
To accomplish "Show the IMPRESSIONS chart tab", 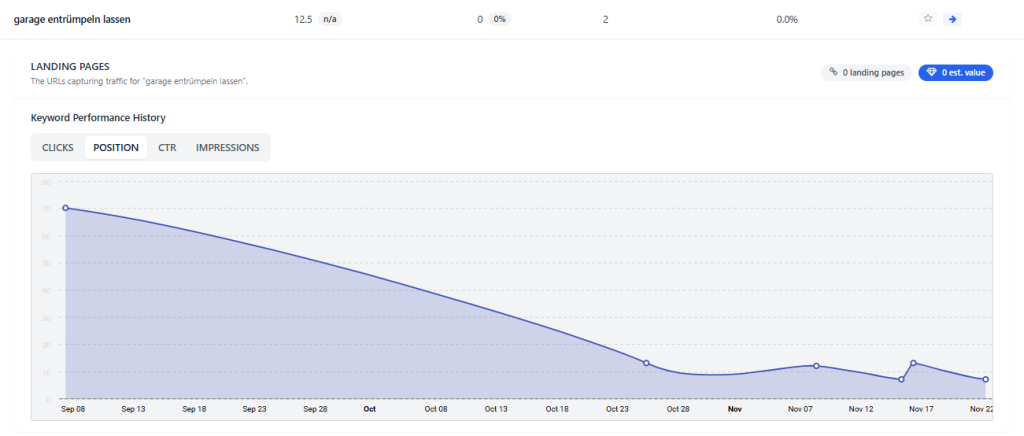I will pyautogui.click(x=227, y=148).
